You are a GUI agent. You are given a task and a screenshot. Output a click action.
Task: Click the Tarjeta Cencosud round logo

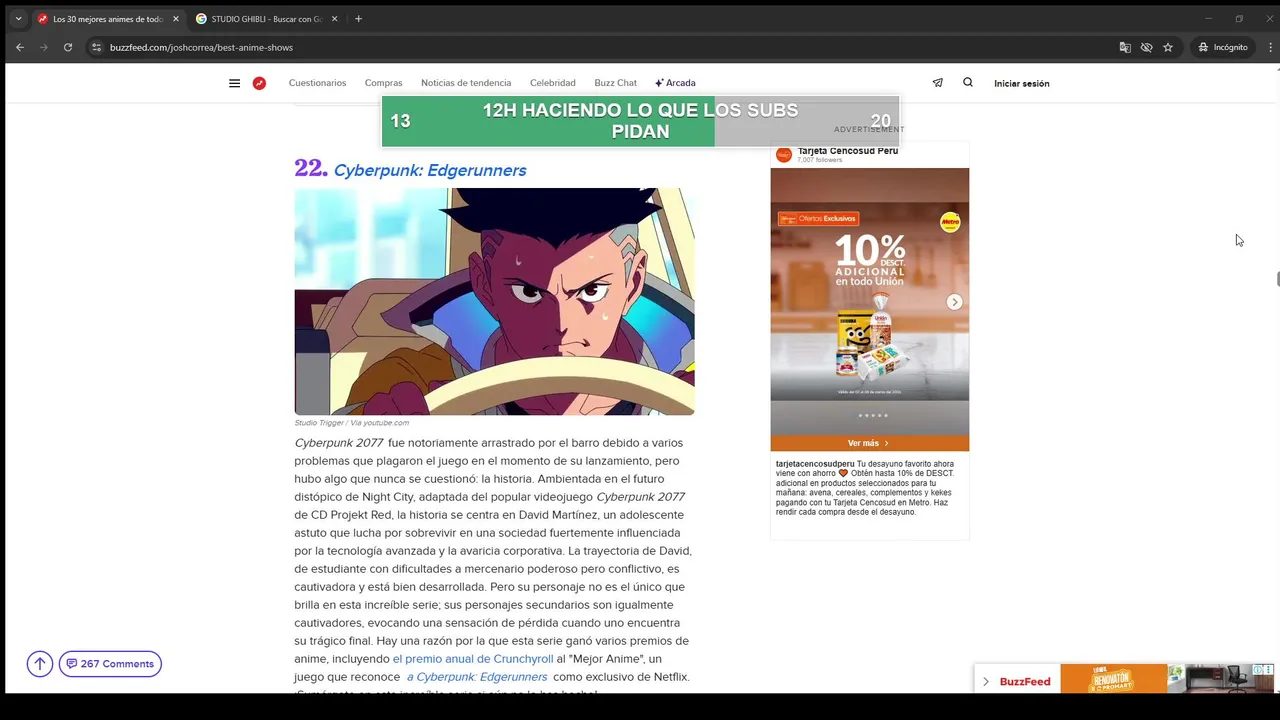(784, 154)
